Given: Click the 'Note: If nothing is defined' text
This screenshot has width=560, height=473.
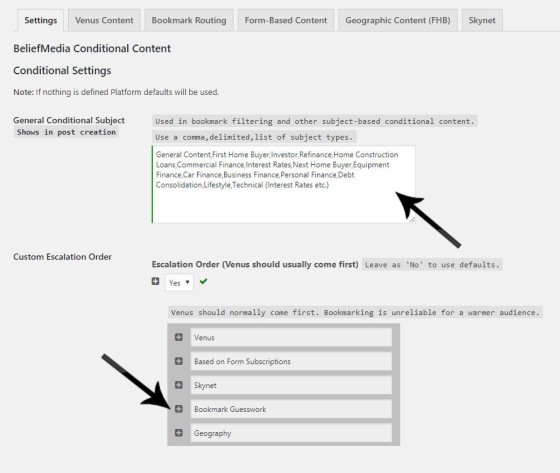Looking at the screenshot, I should [116, 92].
